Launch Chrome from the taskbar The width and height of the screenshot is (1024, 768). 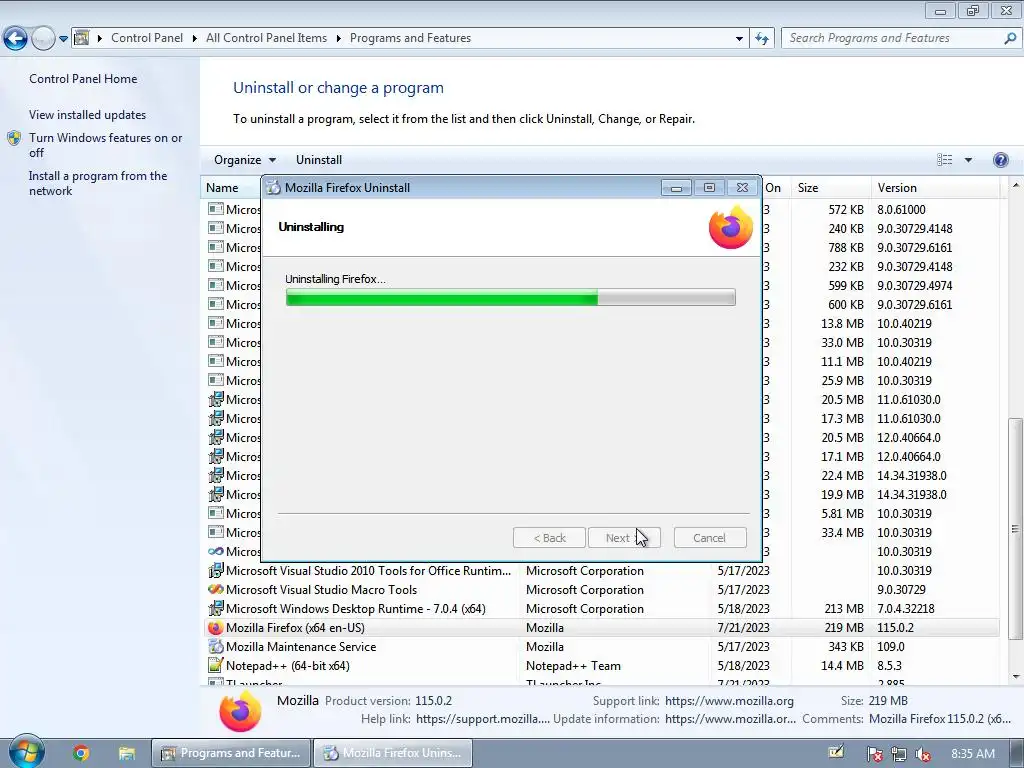click(81, 754)
